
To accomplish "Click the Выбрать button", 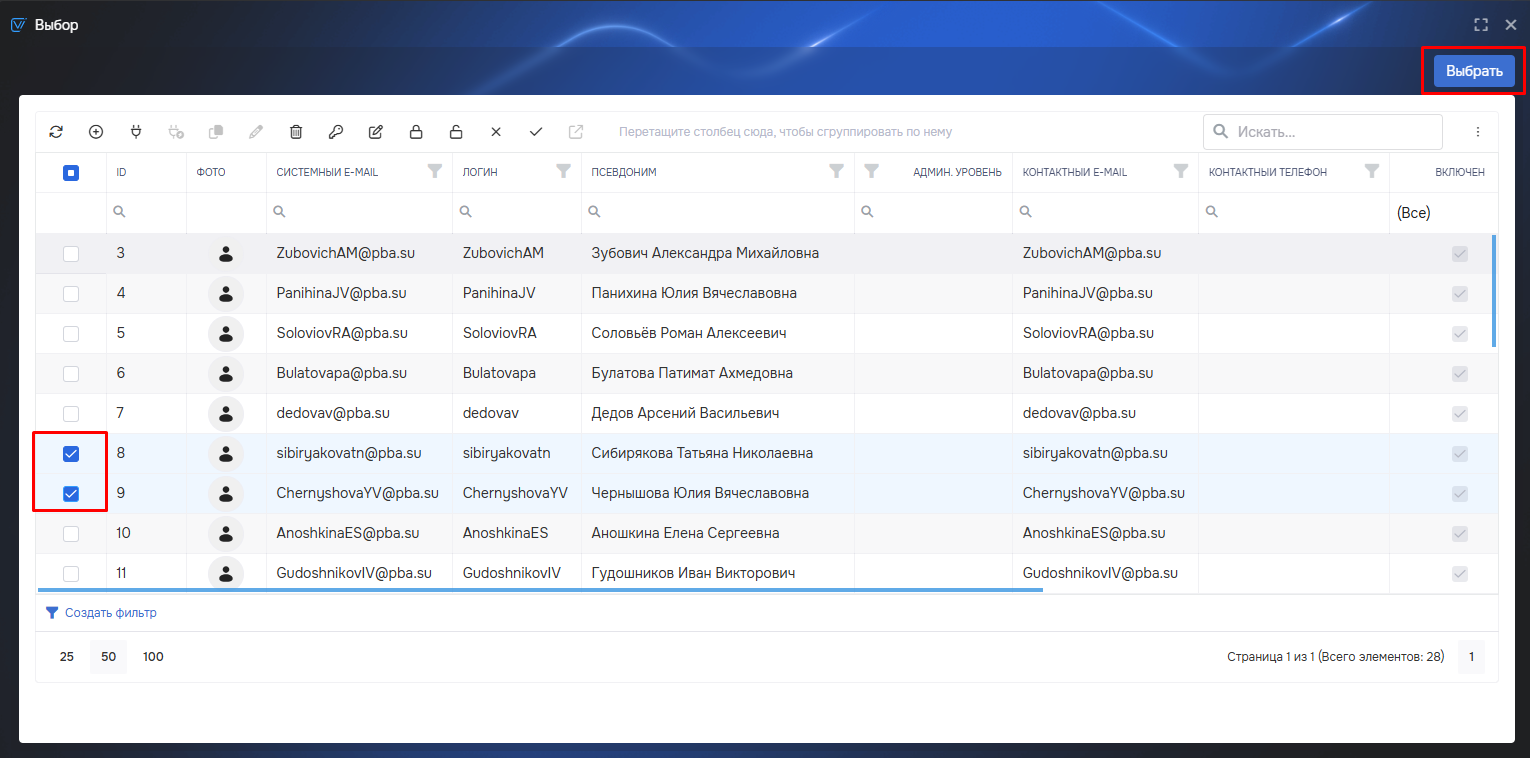I will [x=1474, y=71].
